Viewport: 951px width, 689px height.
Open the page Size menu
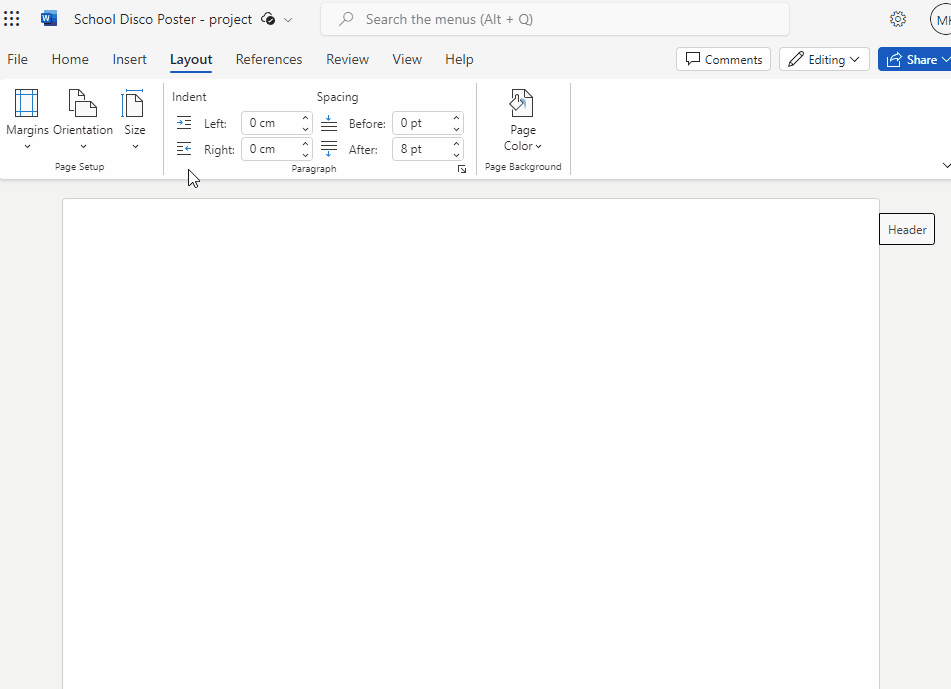(x=135, y=119)
